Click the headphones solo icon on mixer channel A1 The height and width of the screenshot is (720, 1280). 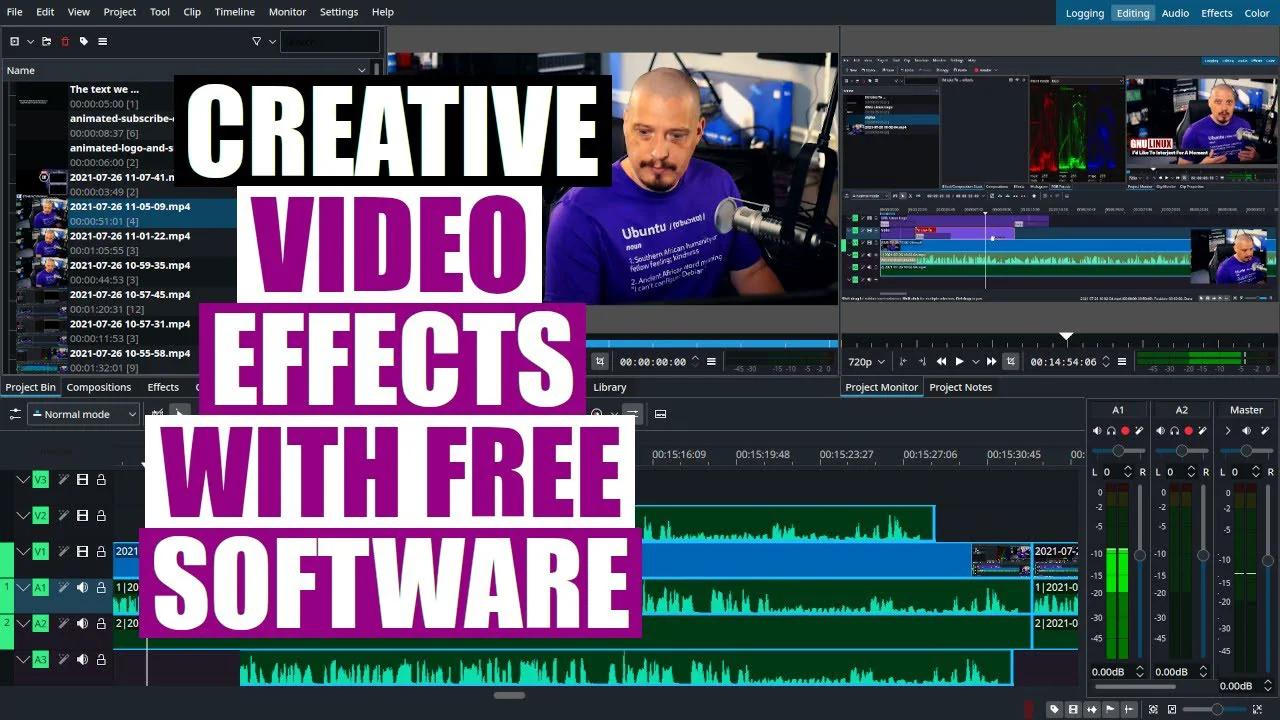click(1111, 431)
